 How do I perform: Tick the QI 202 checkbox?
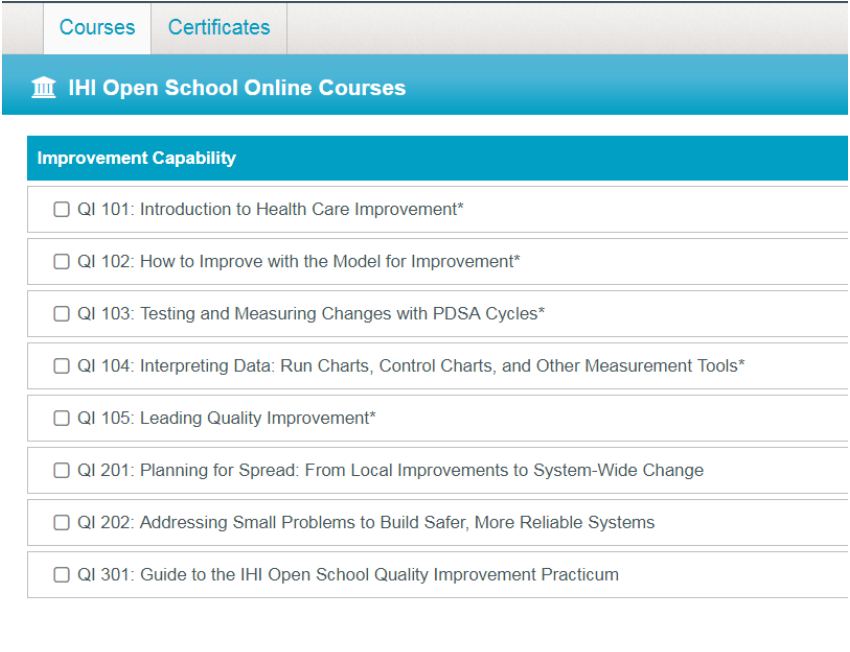click(62, 522)
